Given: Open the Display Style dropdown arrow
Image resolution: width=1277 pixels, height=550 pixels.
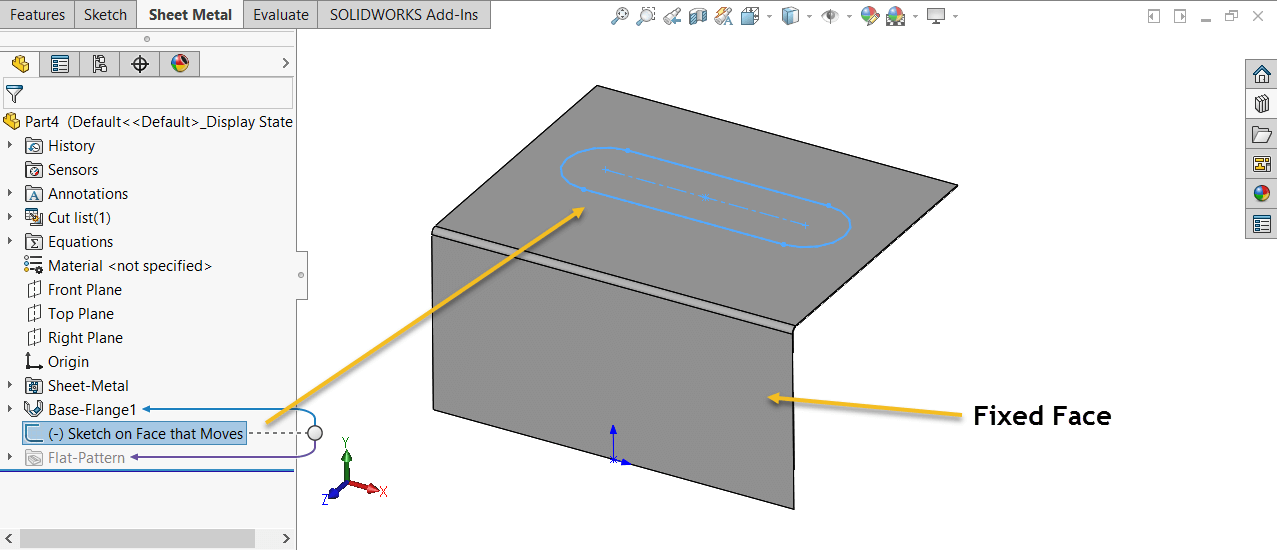Looking at the screenshot, I should (808, 16).
